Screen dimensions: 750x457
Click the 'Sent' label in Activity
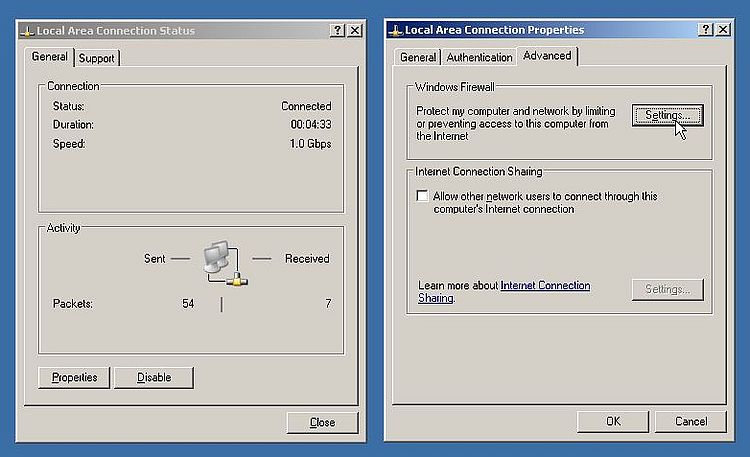pos(154,259)
